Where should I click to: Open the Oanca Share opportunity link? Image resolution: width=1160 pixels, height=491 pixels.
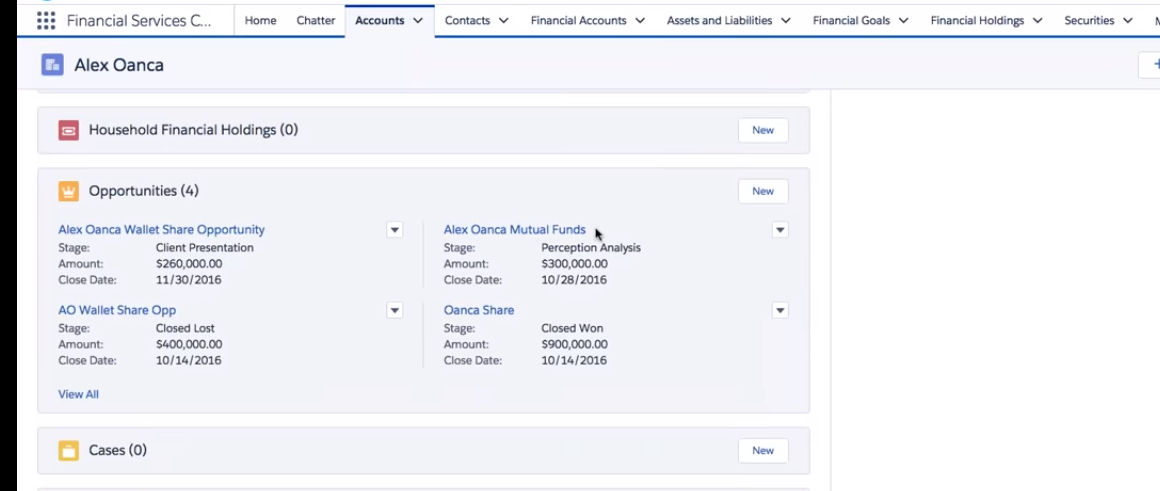click(x=479, y=311)
